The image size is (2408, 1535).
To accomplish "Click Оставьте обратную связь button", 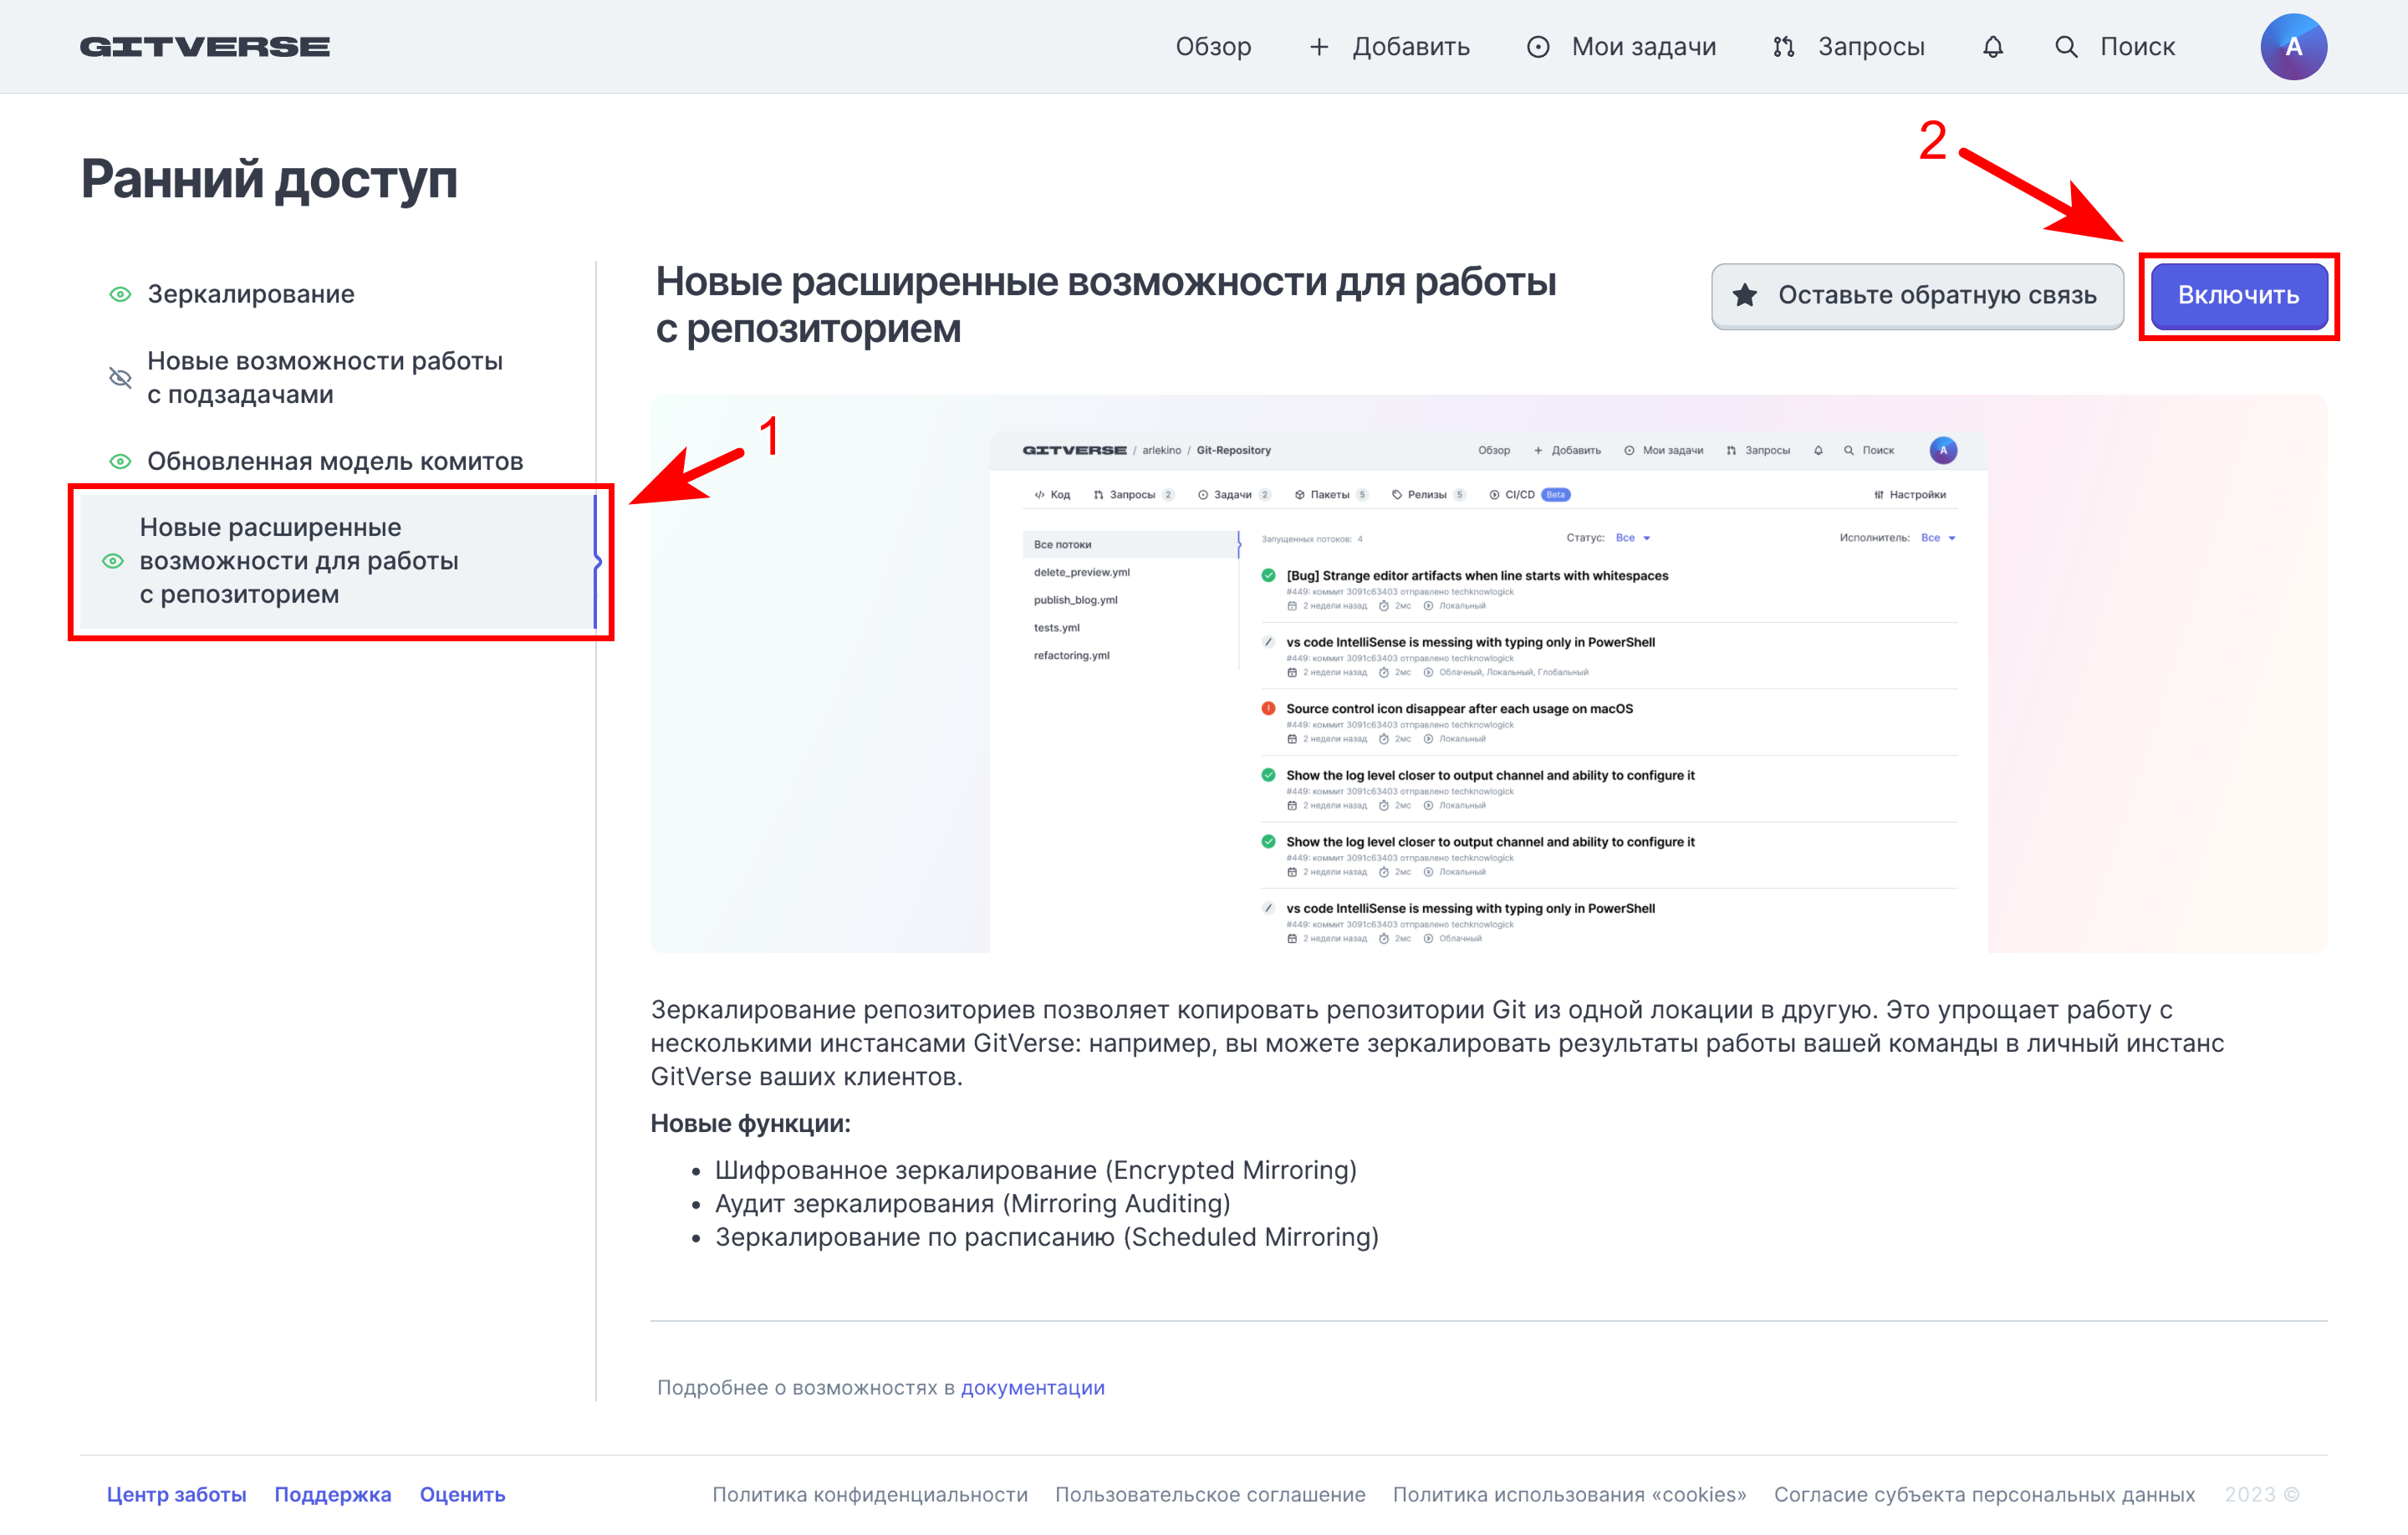I will (1917, 295).
